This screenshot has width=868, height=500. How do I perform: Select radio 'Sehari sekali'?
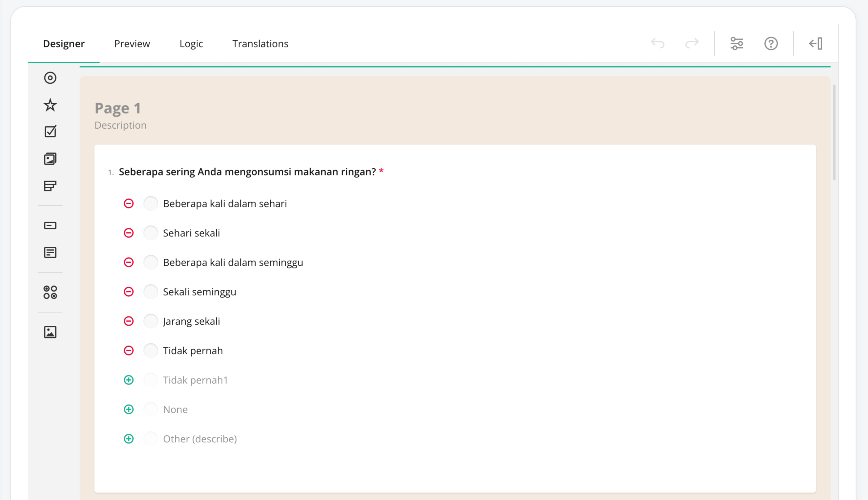pyautogui.click(x=151, y=233)
